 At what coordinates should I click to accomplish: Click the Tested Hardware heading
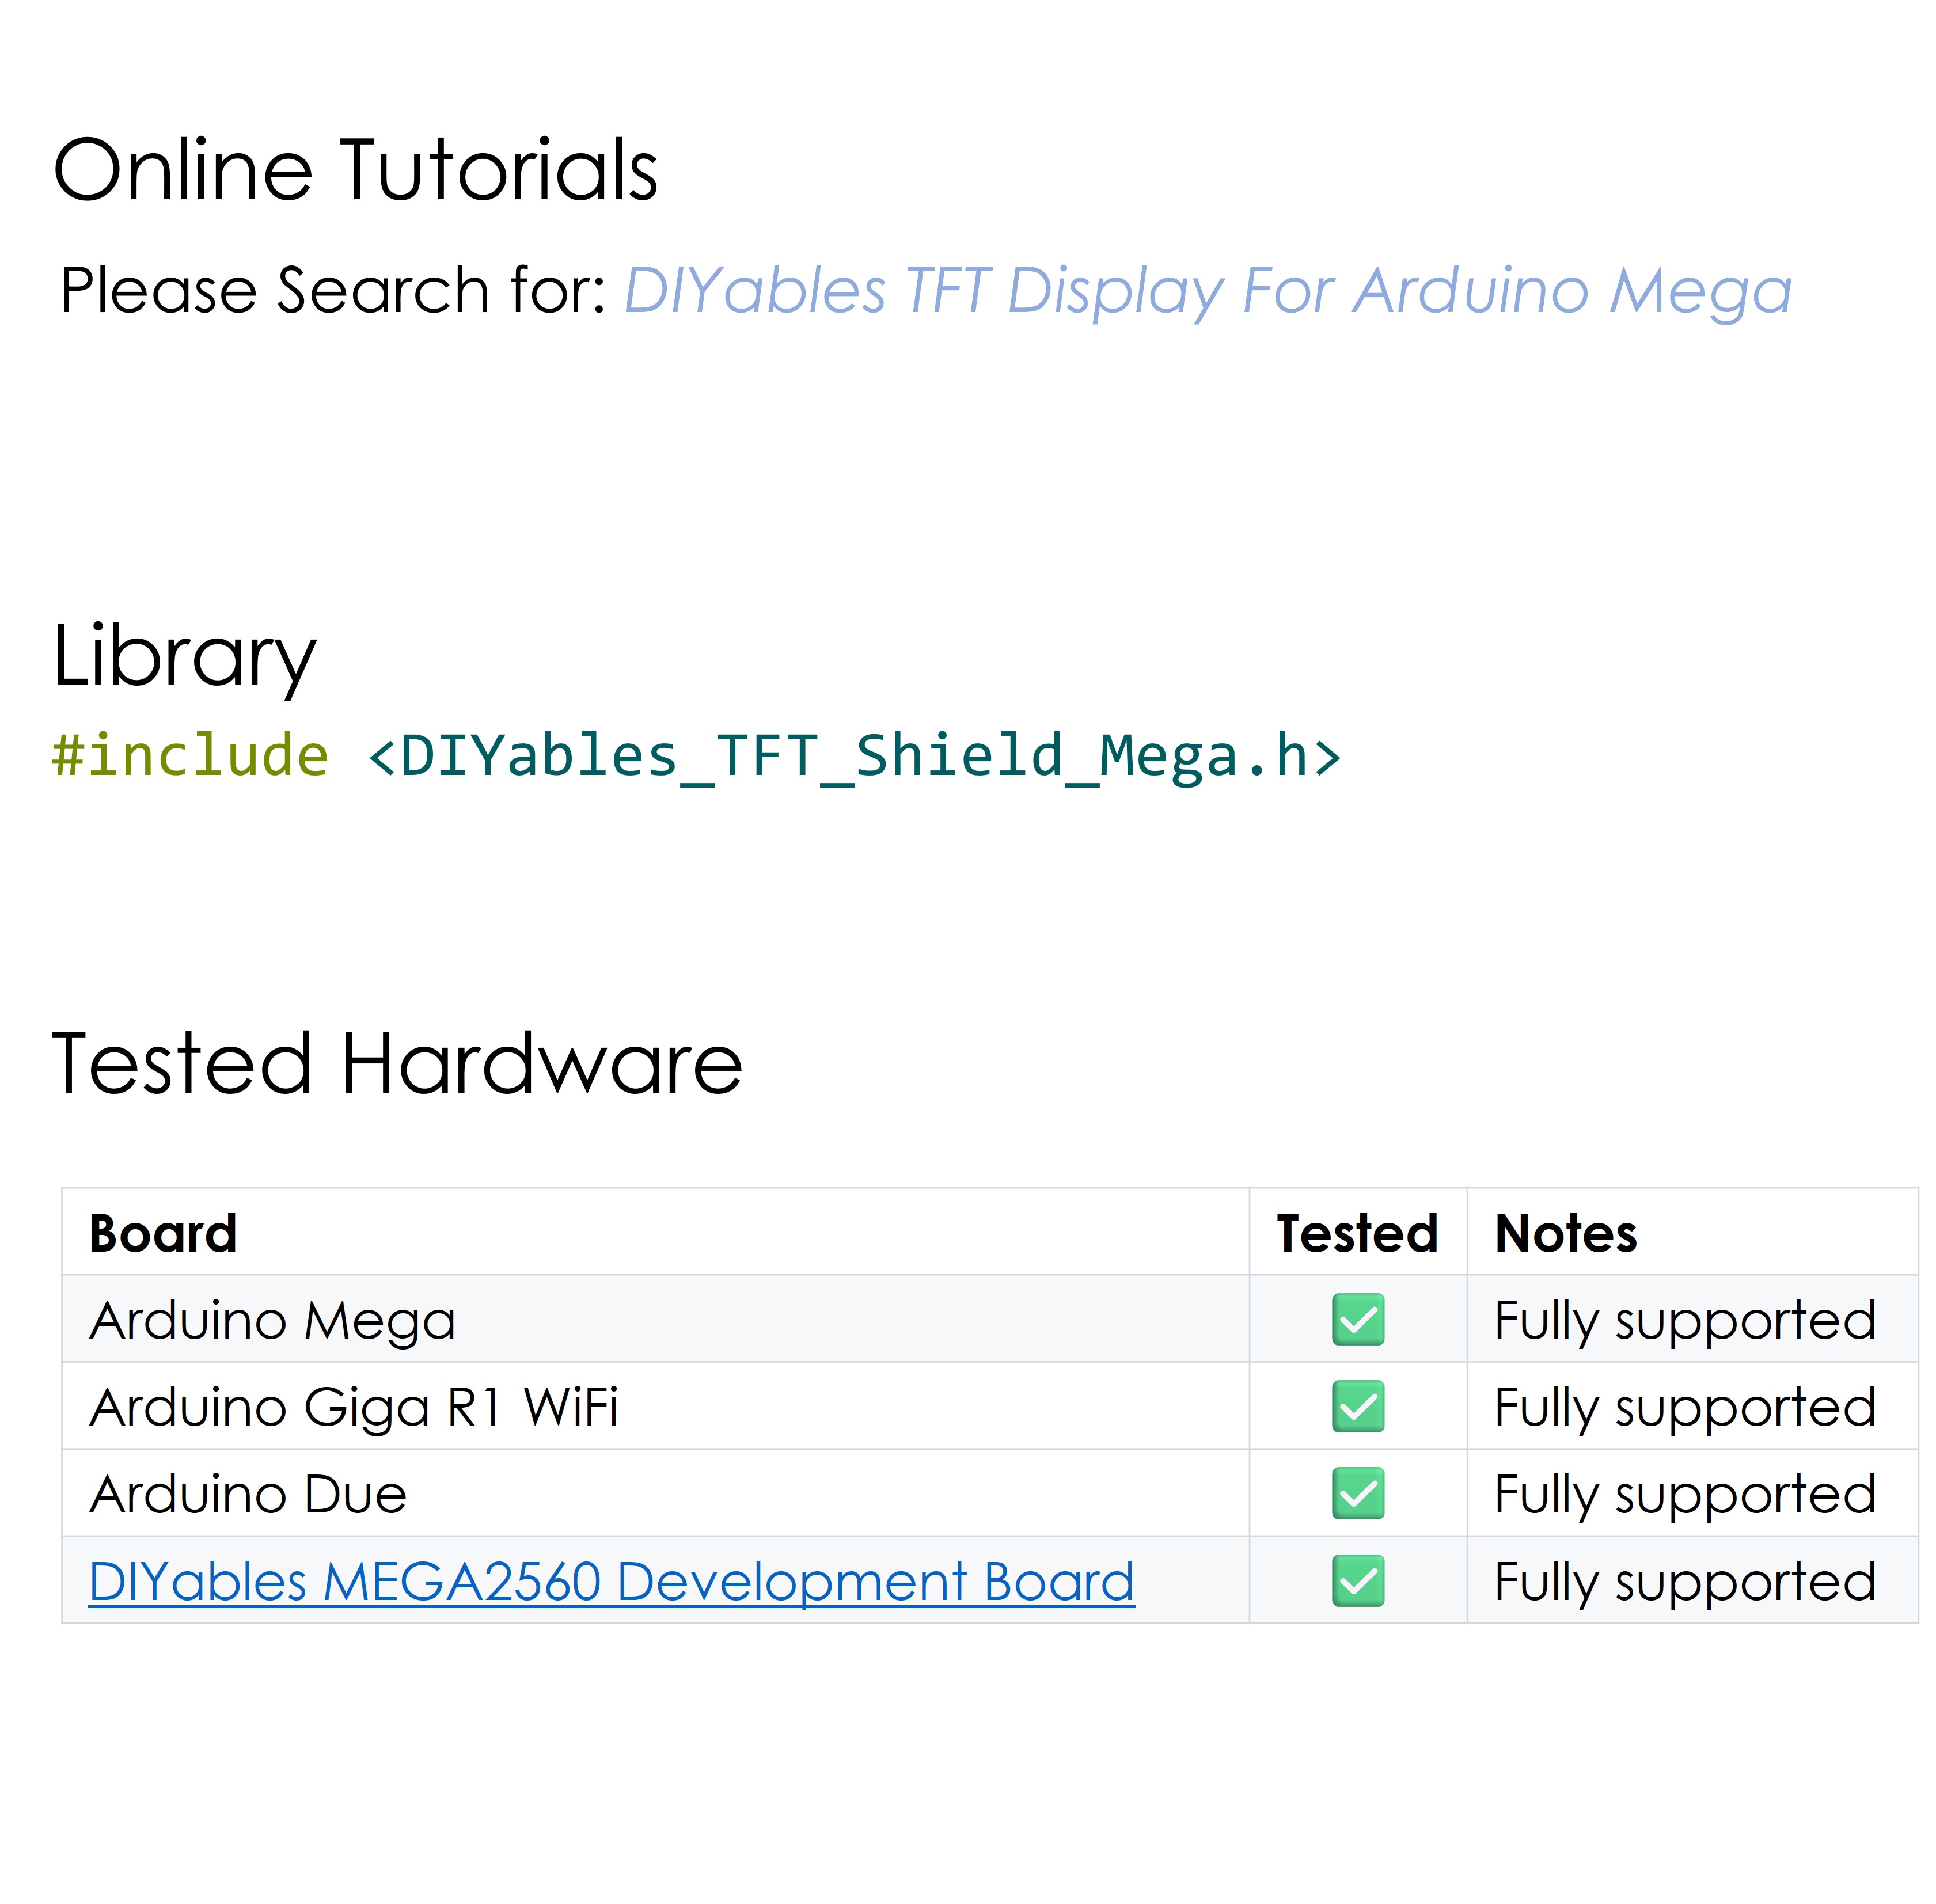click(x=396, y=1063)
